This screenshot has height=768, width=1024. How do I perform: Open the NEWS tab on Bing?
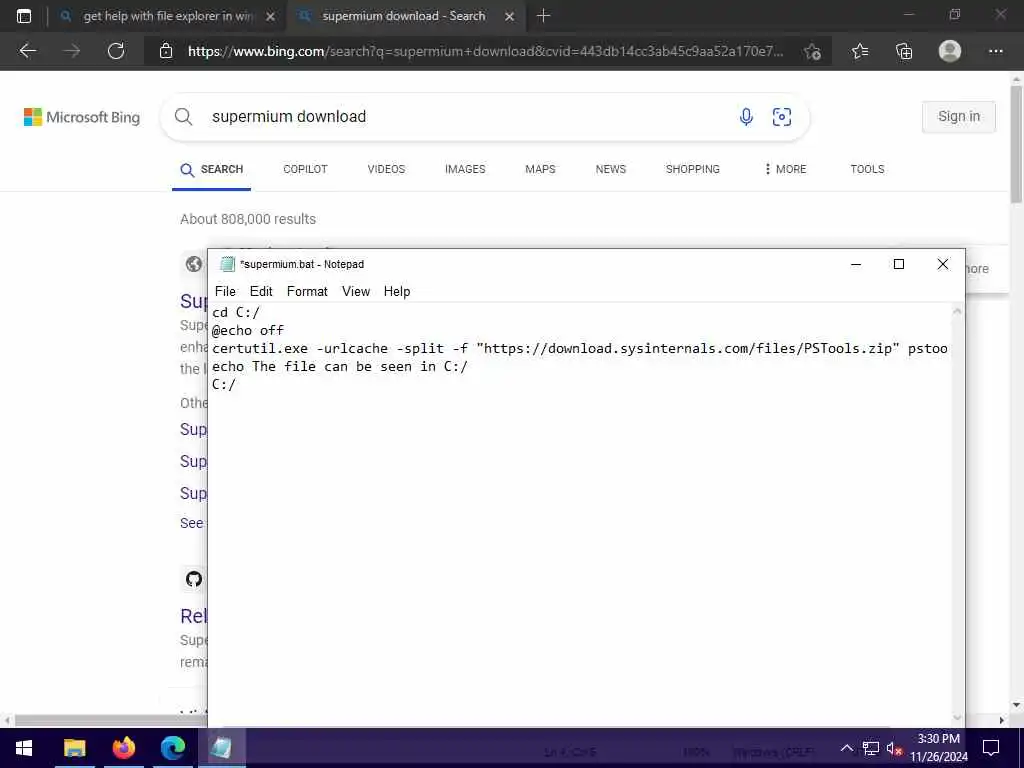[611, 169]
